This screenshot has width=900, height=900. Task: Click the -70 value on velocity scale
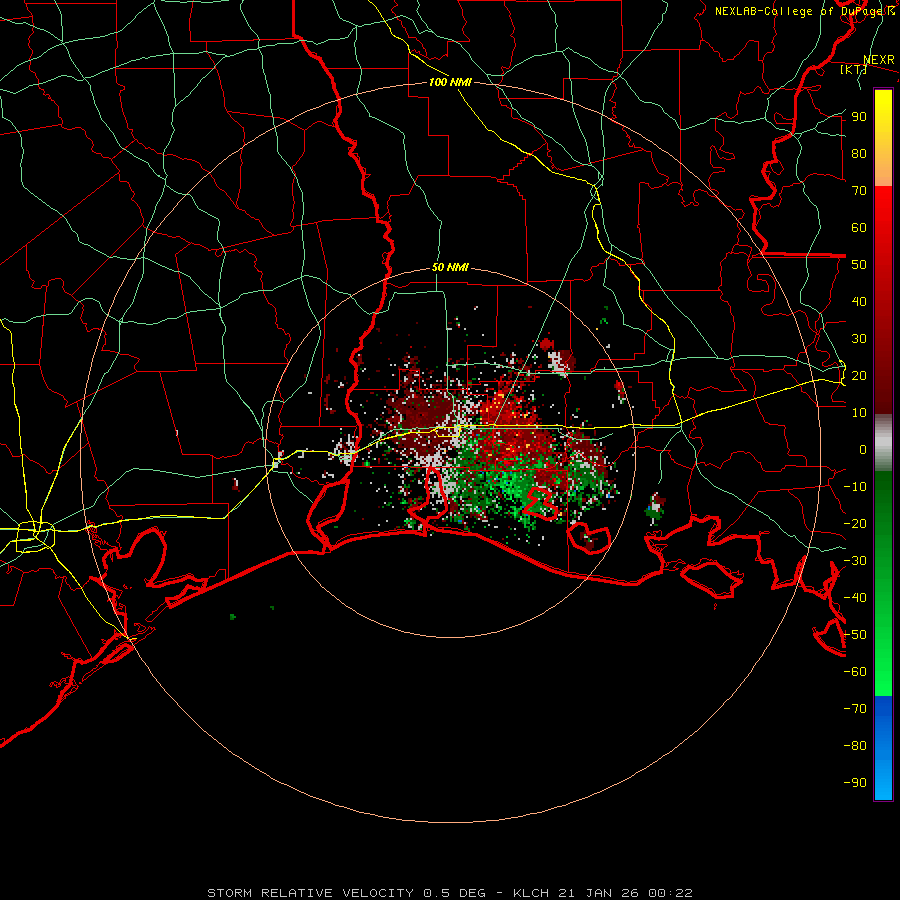coord(855,709)
